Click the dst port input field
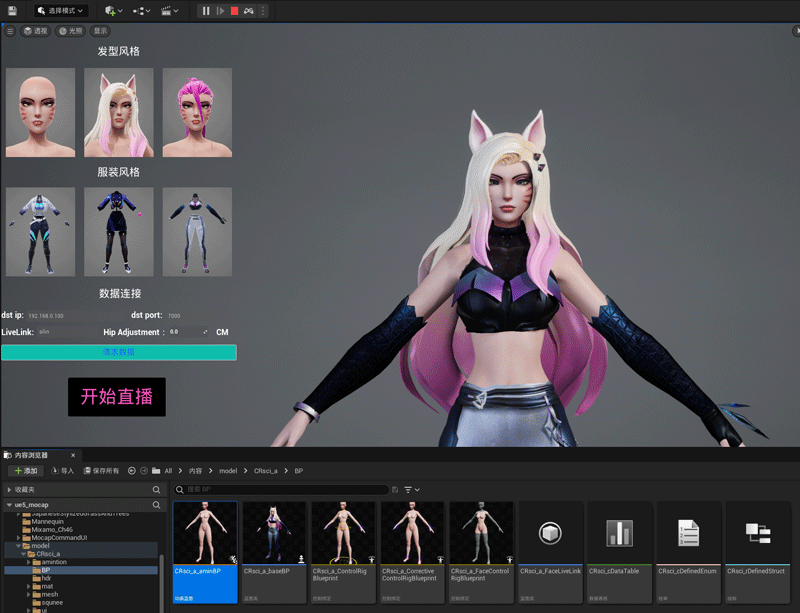Screen dimensions: 800x613 coord(199,315)
